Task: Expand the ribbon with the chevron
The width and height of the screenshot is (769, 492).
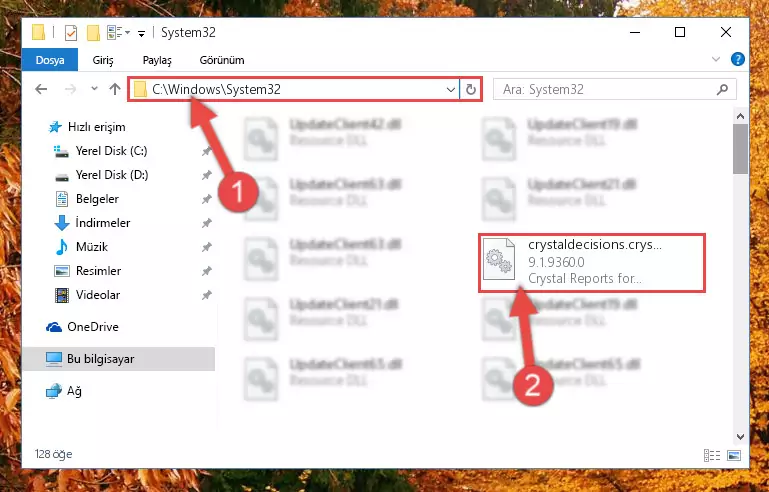Action: click(x=716, y=59)
